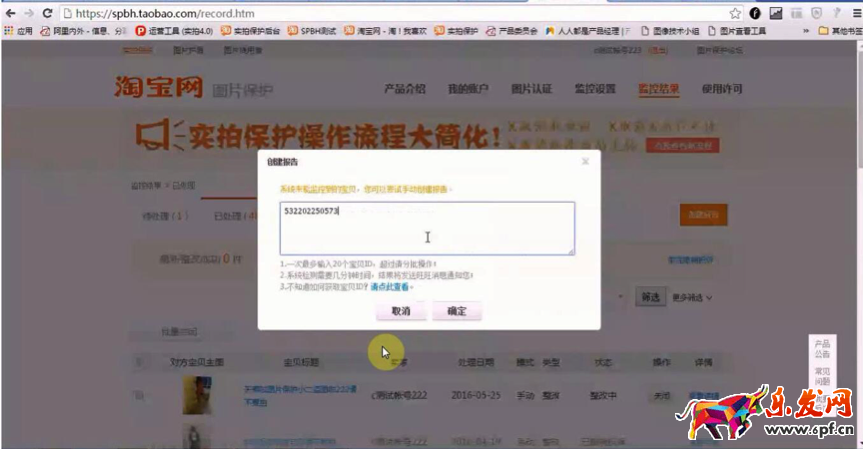Open the 图像技术小组 bookmark

pos(671,31)
